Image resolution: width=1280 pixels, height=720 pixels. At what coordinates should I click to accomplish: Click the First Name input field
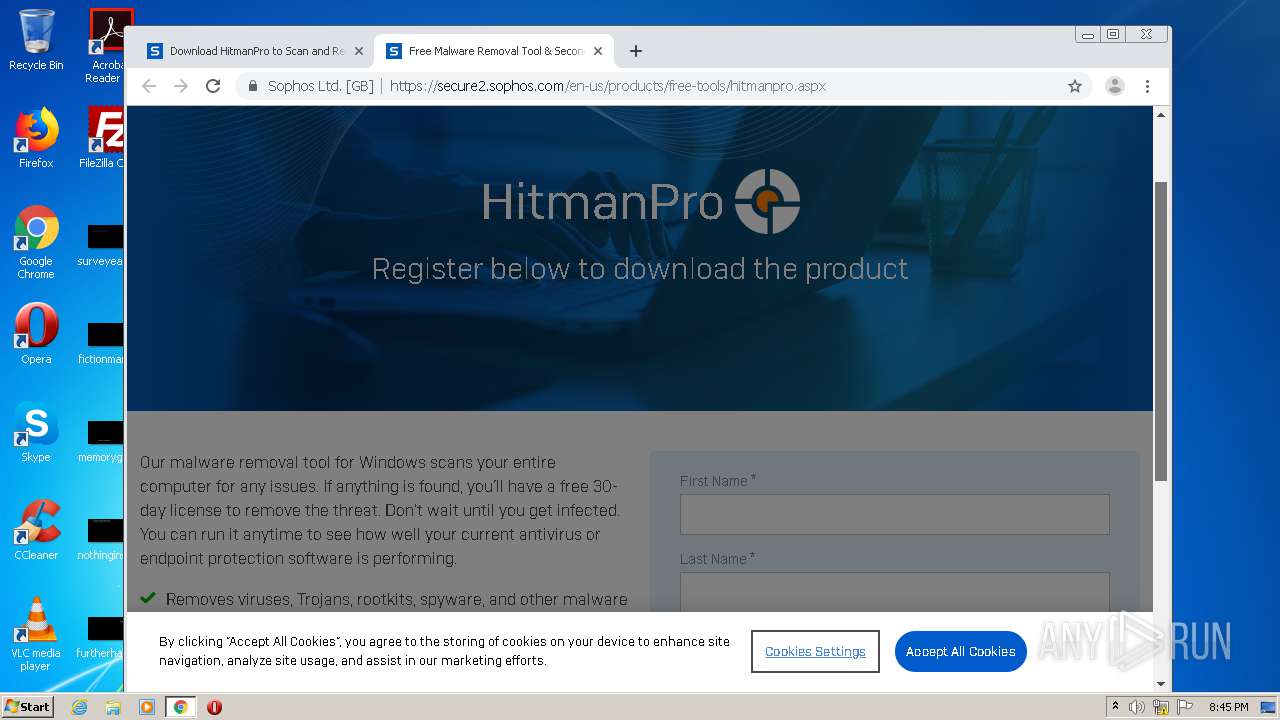pyautogui.click(x=895, y=514)
